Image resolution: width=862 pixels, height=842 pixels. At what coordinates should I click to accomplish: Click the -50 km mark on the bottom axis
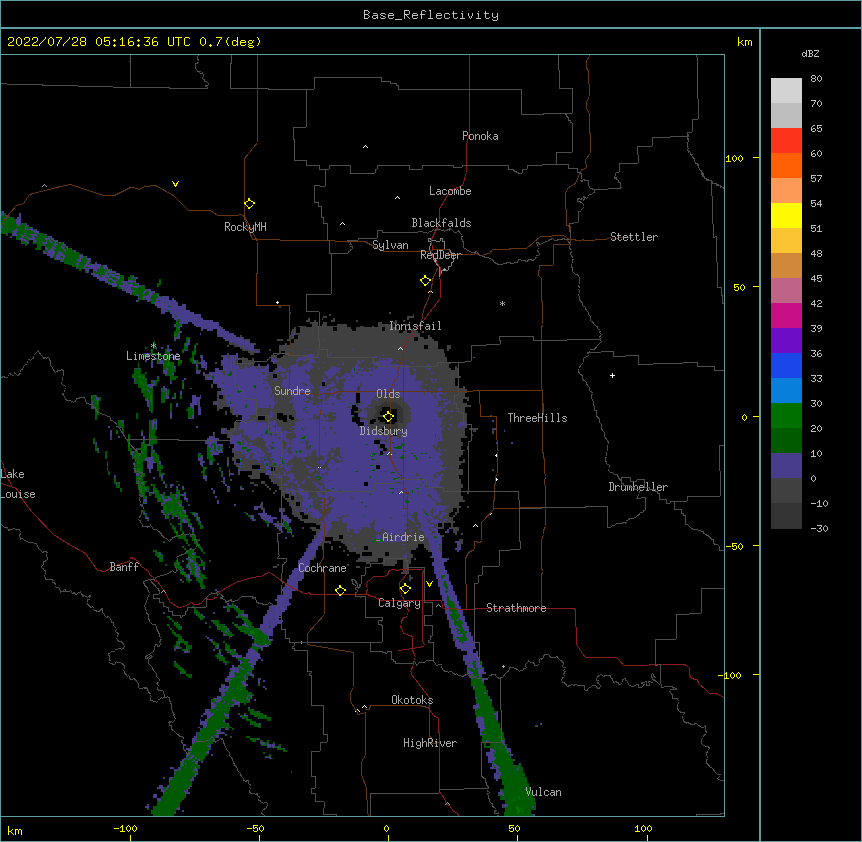click(255, 829)
